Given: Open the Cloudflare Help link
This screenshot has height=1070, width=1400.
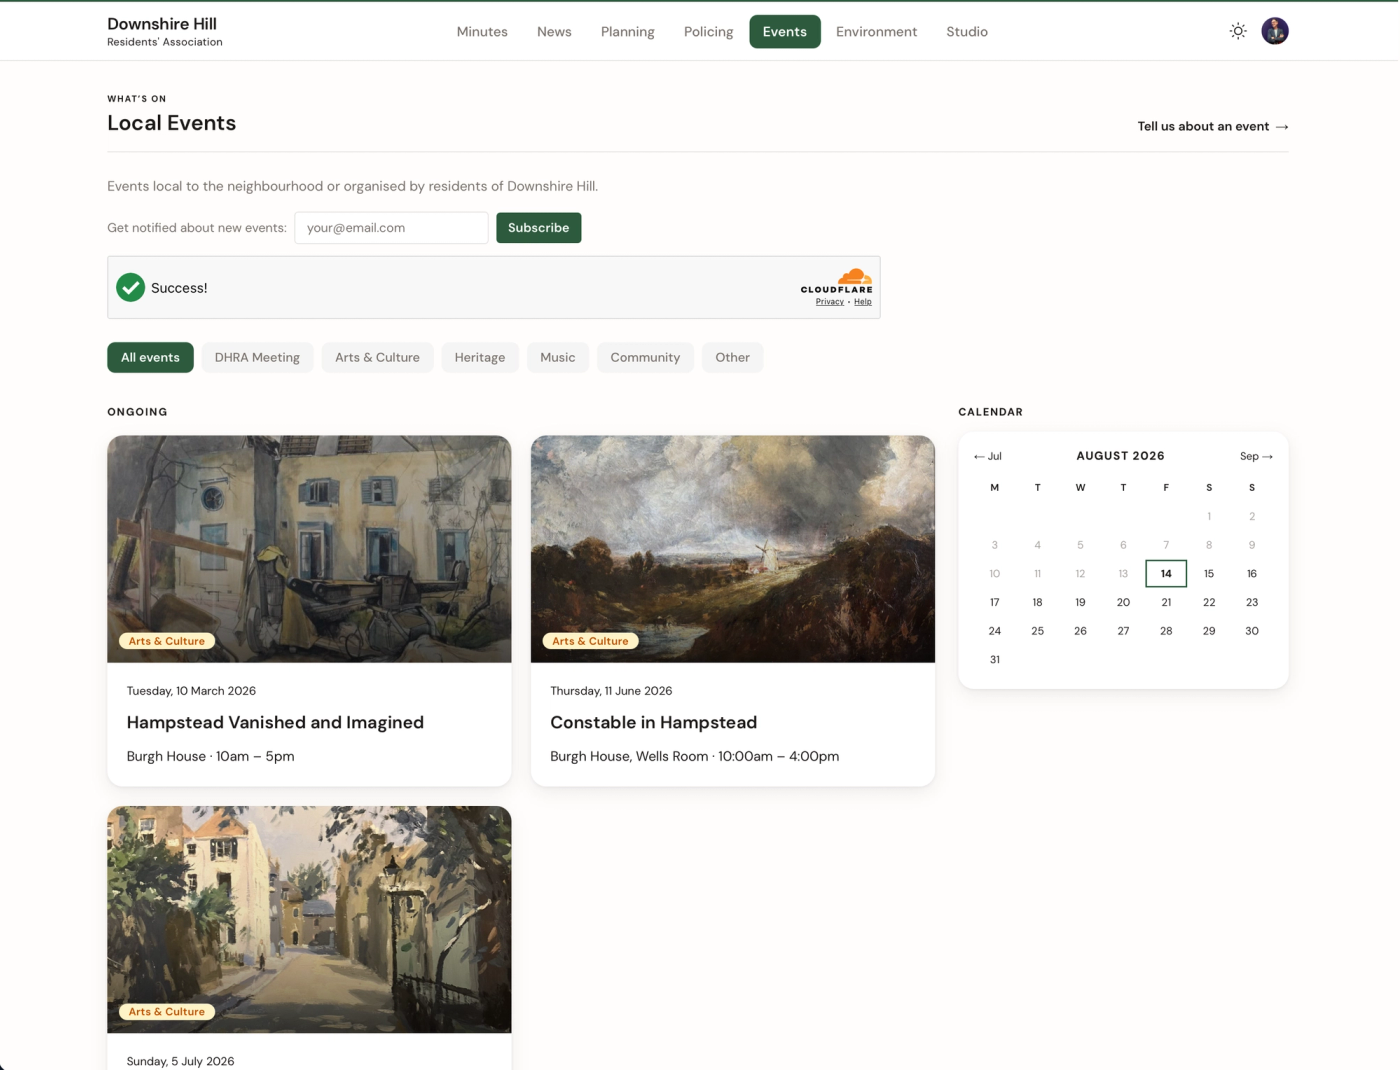Looking at the screenshot, I should coord(863,302).
